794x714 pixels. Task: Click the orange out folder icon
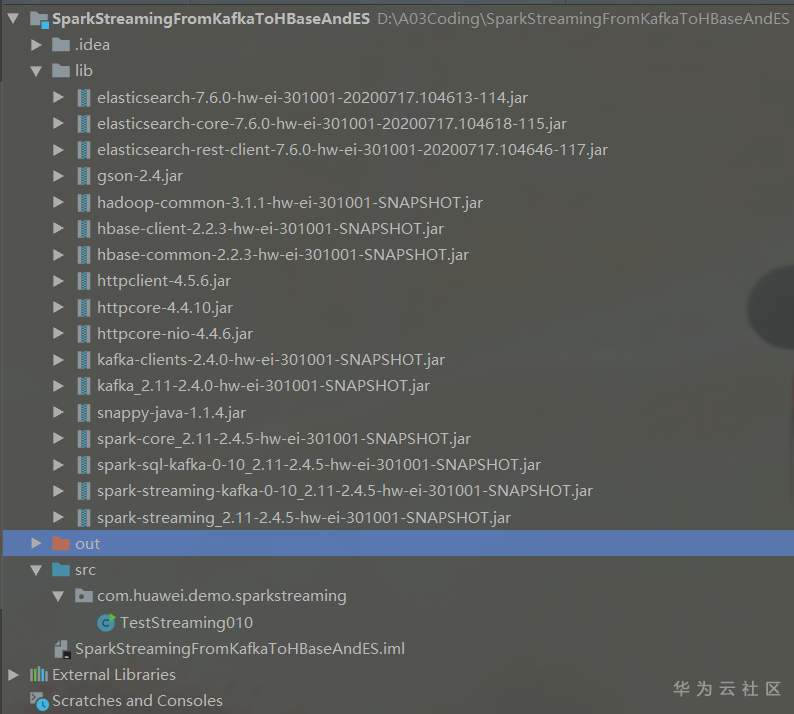[x=61, y=544]
